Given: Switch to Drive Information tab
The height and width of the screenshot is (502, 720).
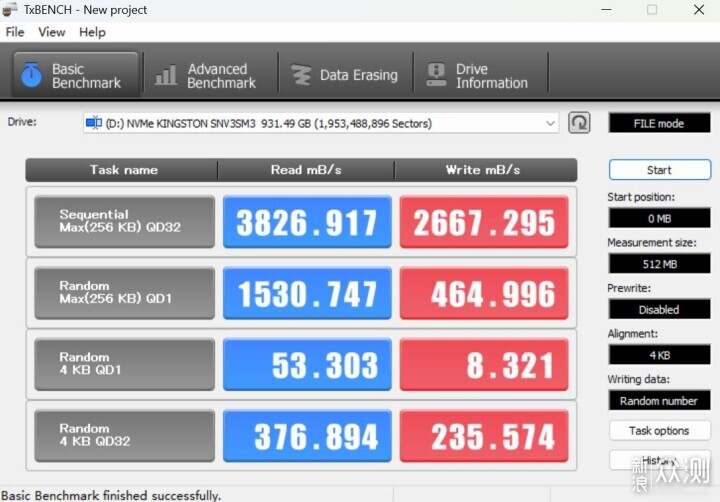Looking at the screenshot, I should [481, 75].
